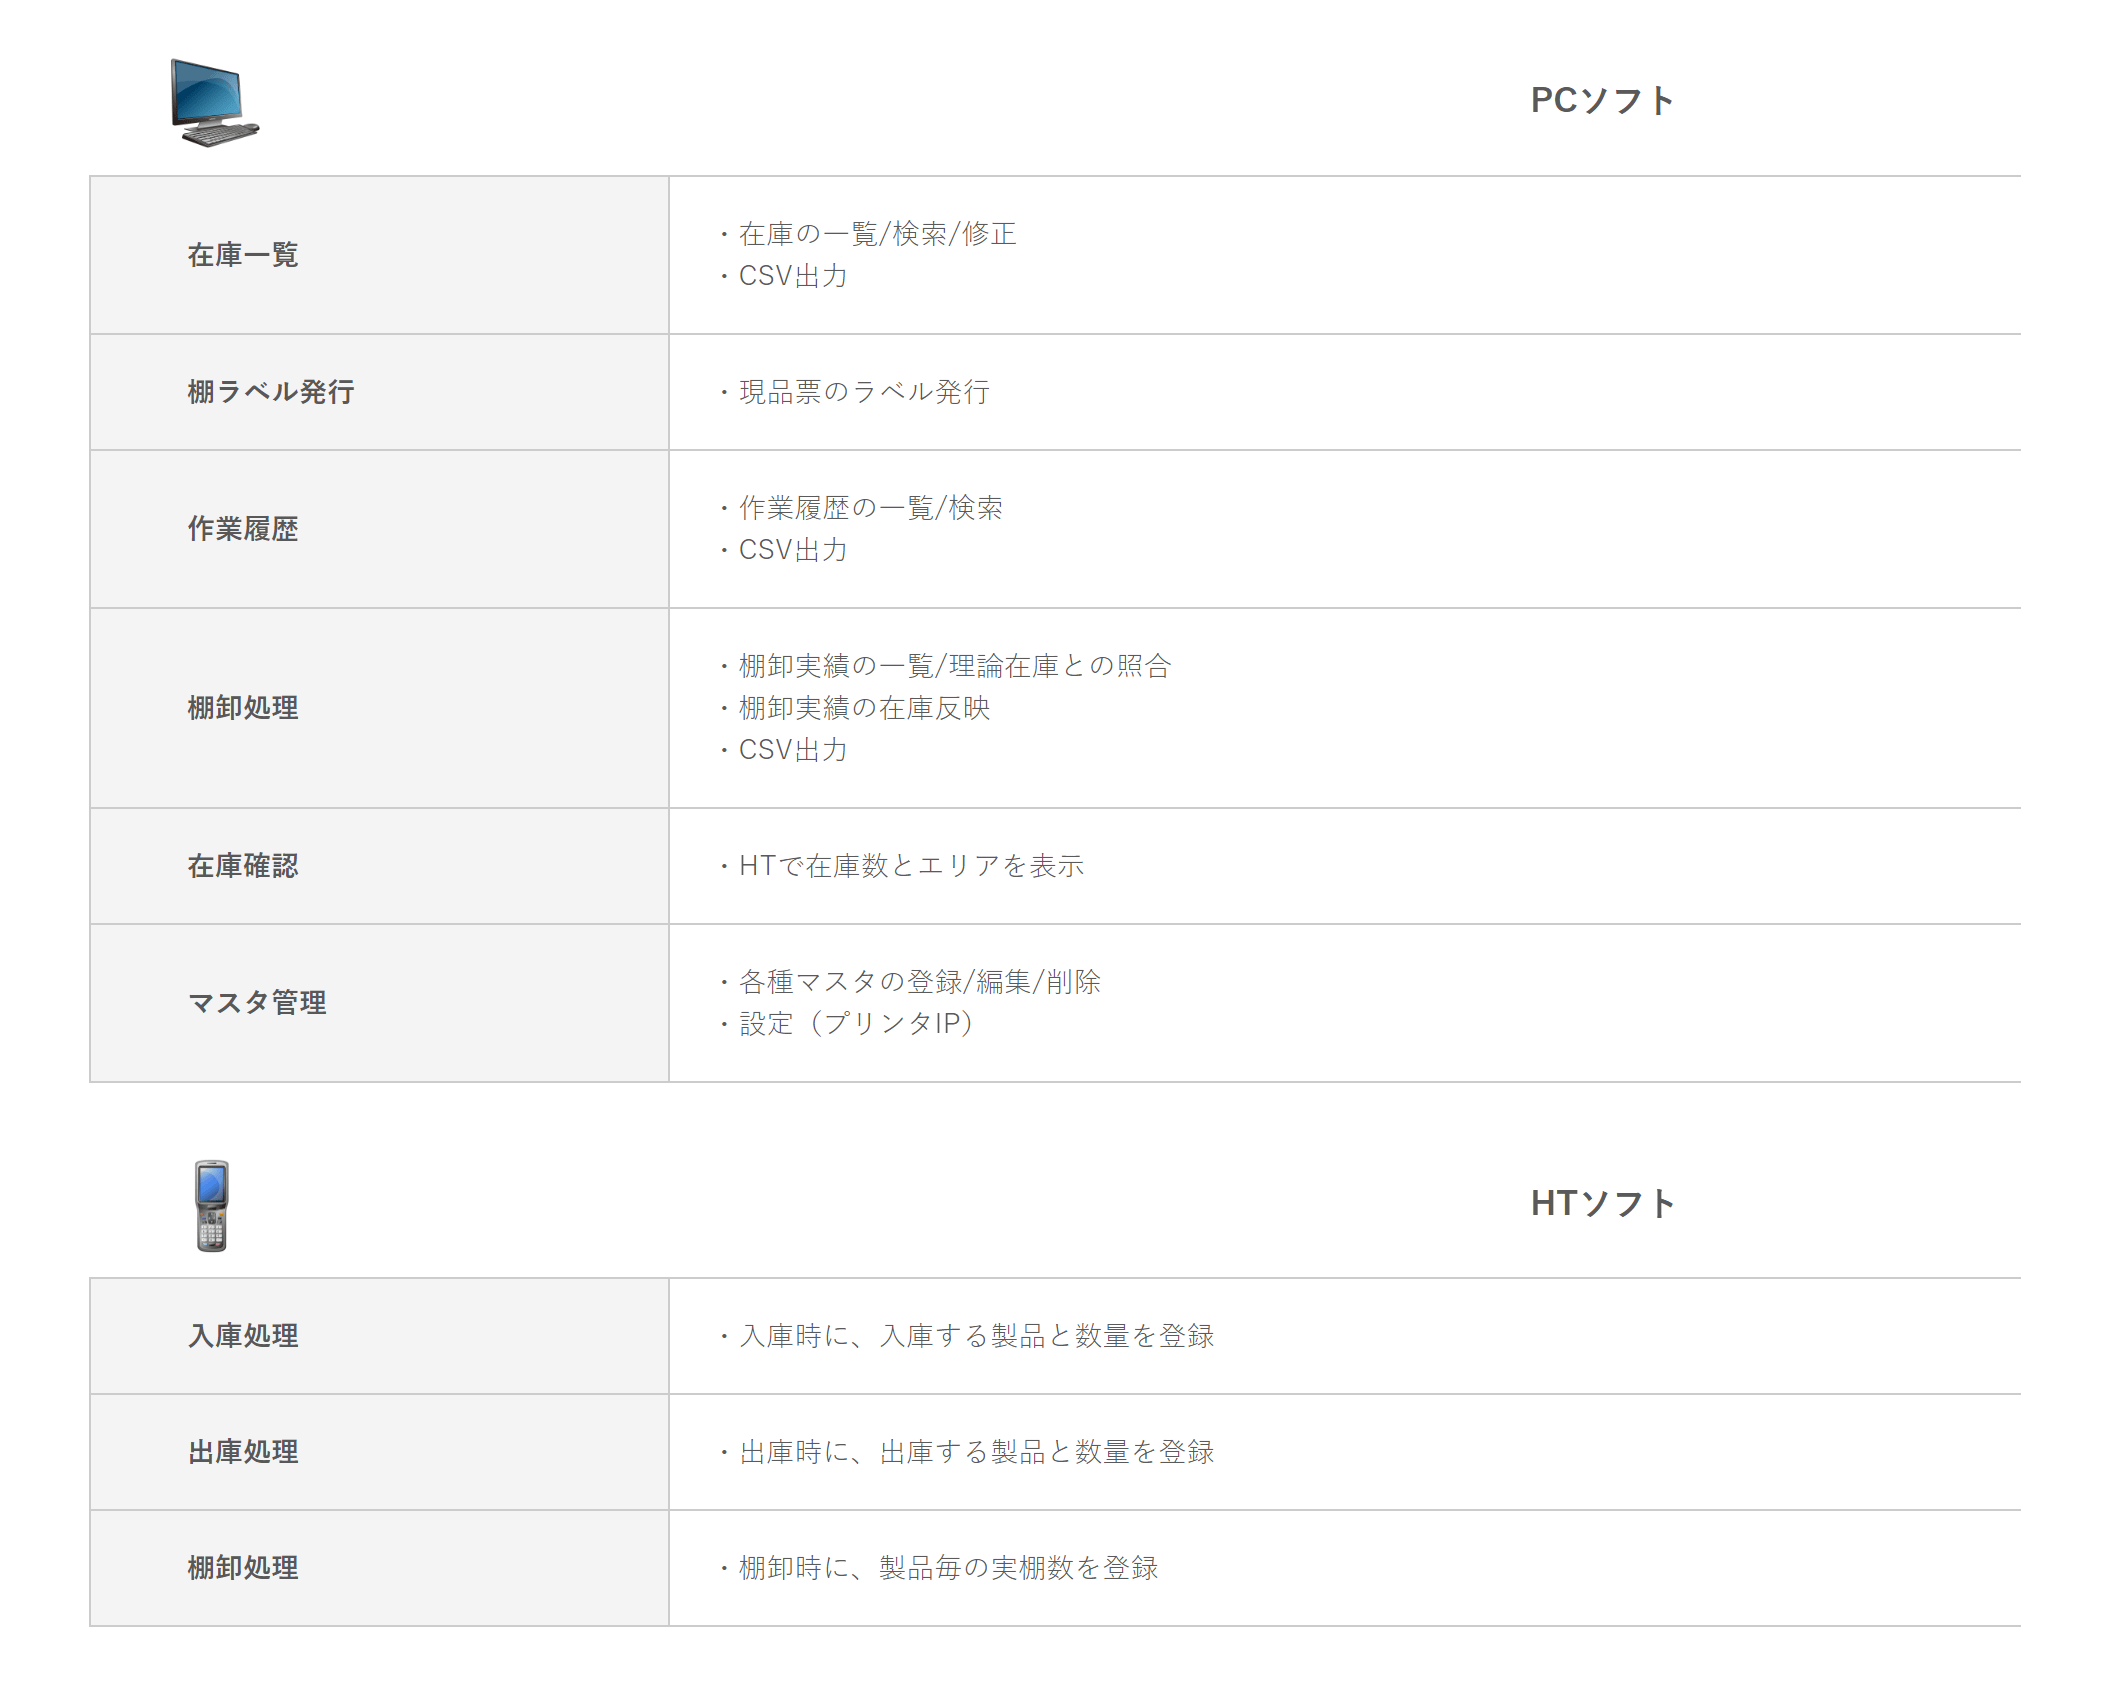The width and height of the screenshot is (2112, 1683).
Task: Select the 棚ラベル発行 row label
Action: (x=271, y=392)
